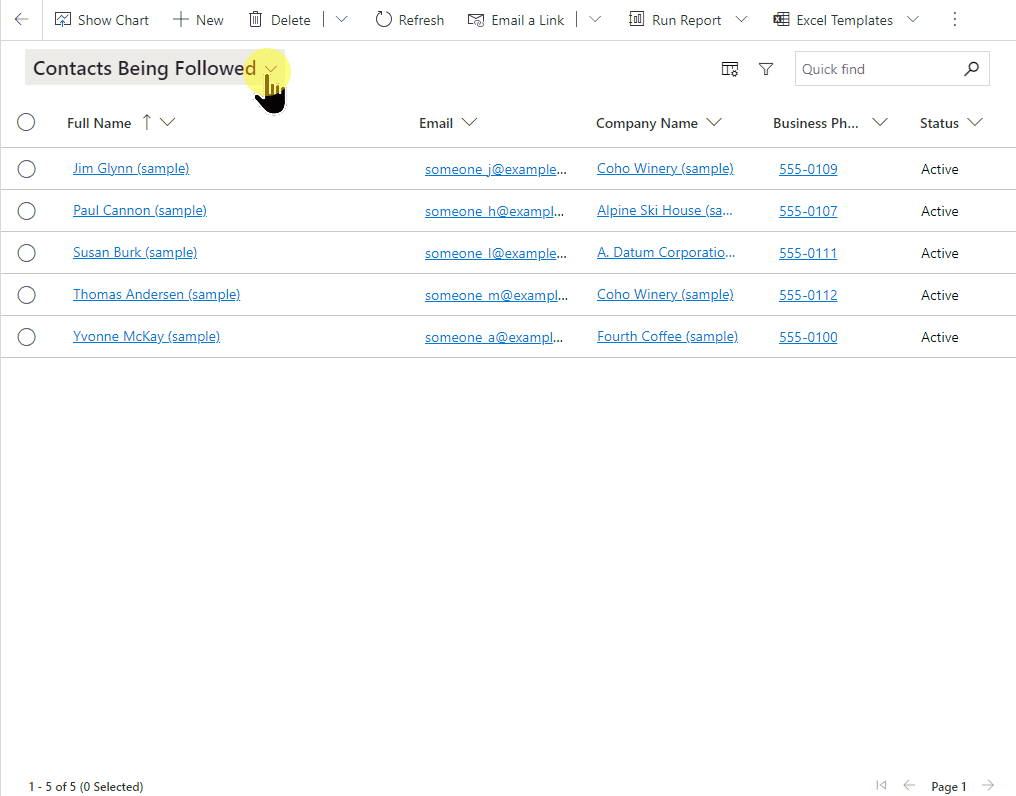Screen dimensions: 1016x796
Task: Open the Show Chart view
Action: pyautogui.click(x=101, y=19)
